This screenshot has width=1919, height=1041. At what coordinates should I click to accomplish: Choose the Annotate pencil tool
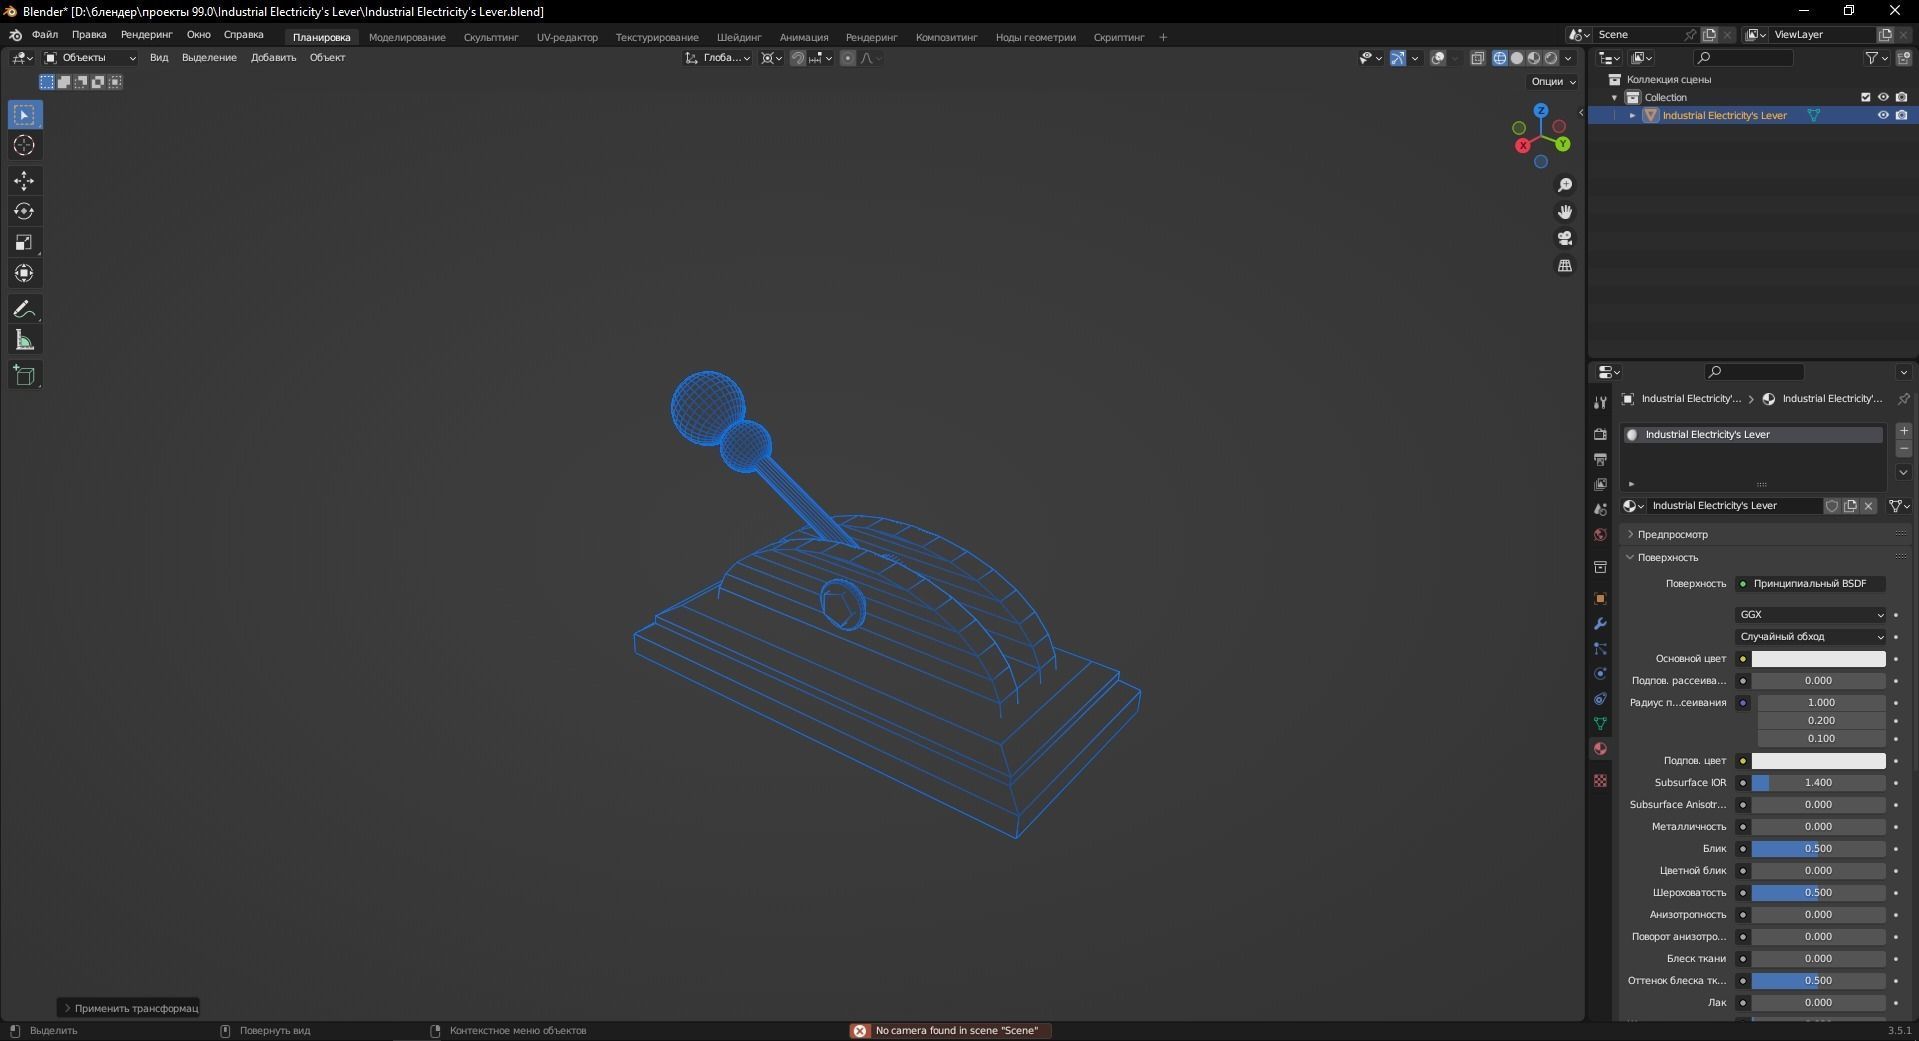point(24,309)
